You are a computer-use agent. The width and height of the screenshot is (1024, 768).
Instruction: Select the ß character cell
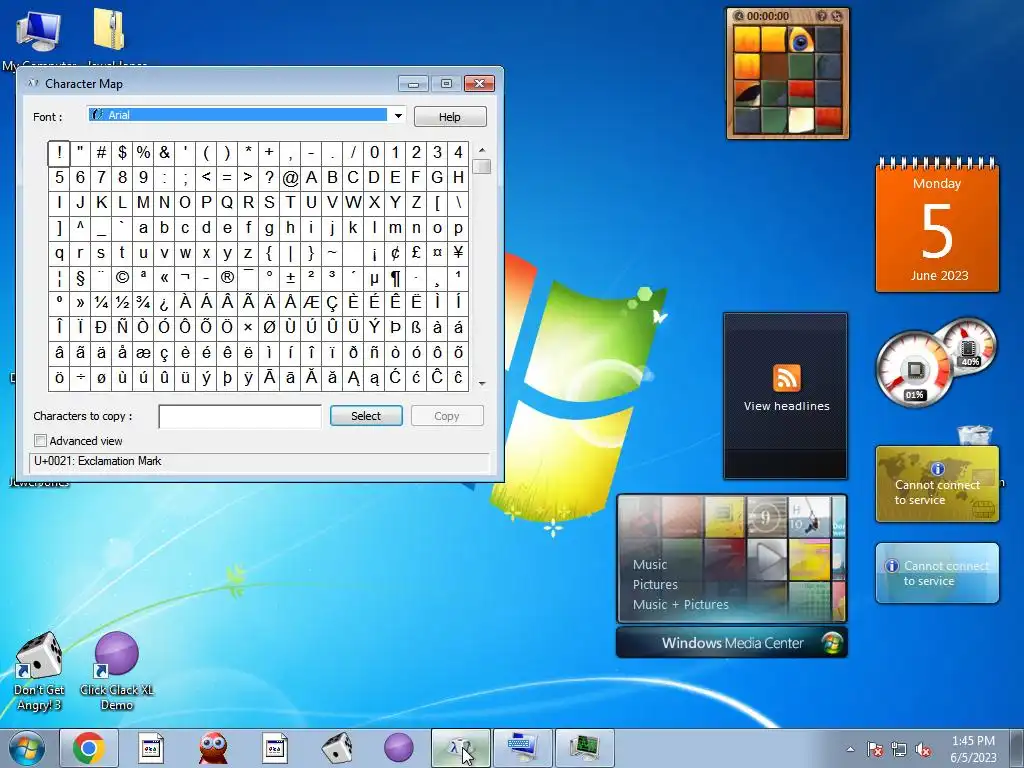click(x=416, y=328)
